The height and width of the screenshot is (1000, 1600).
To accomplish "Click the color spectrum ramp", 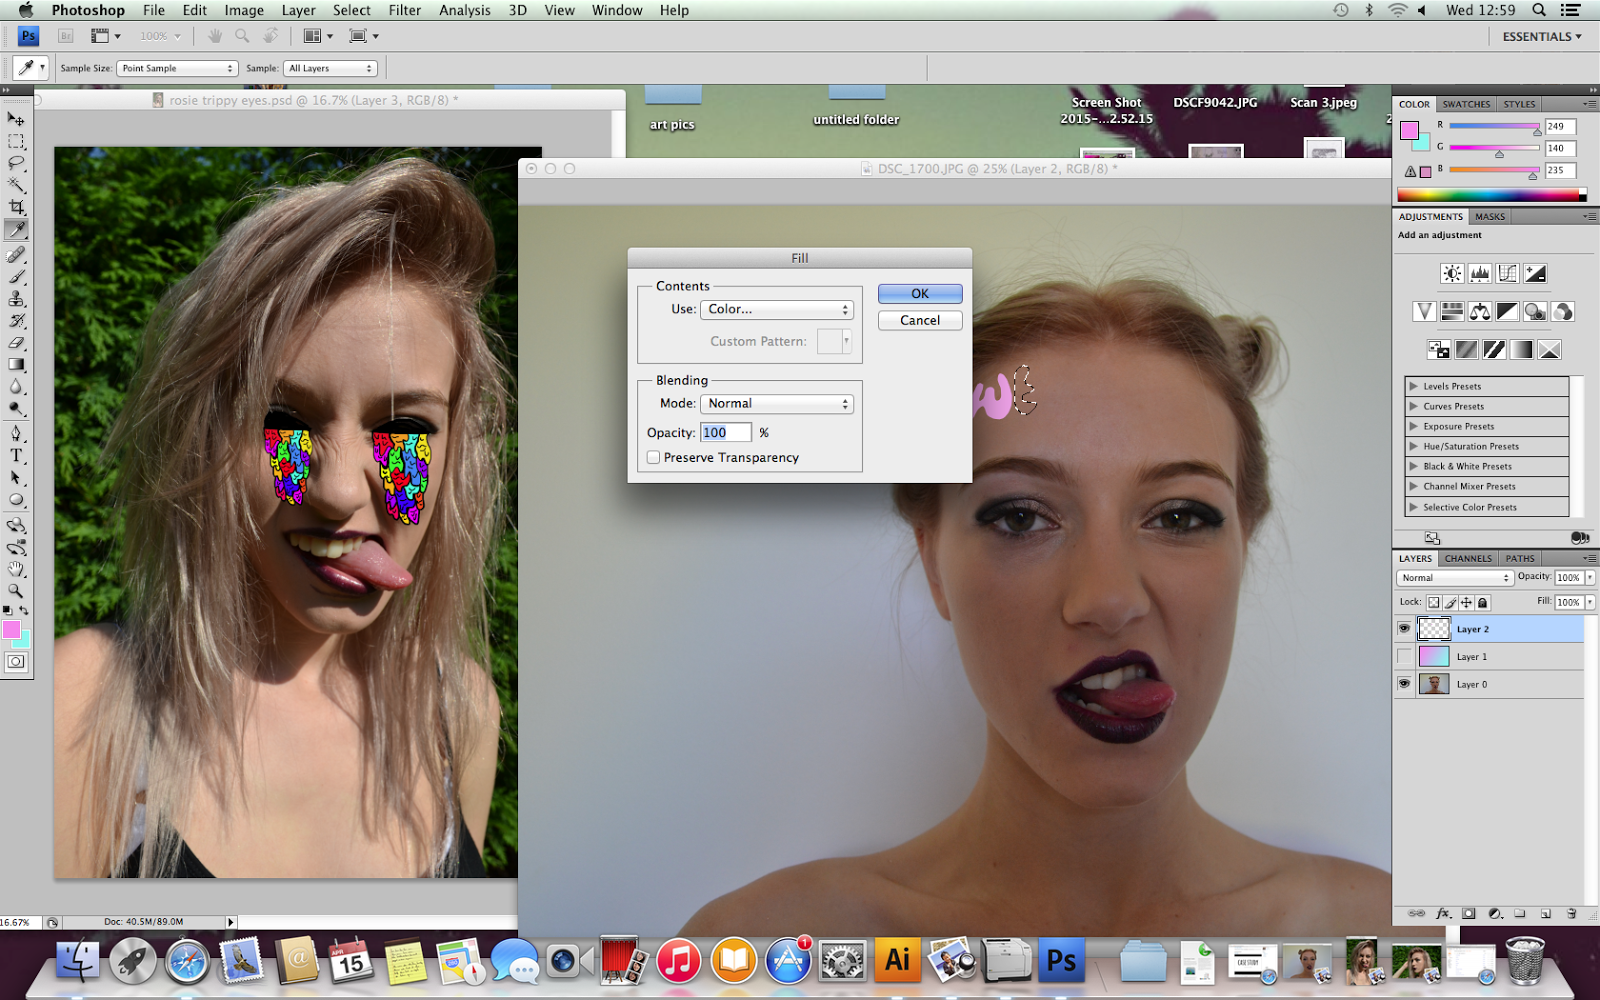I will click(x=1491, y=194).
